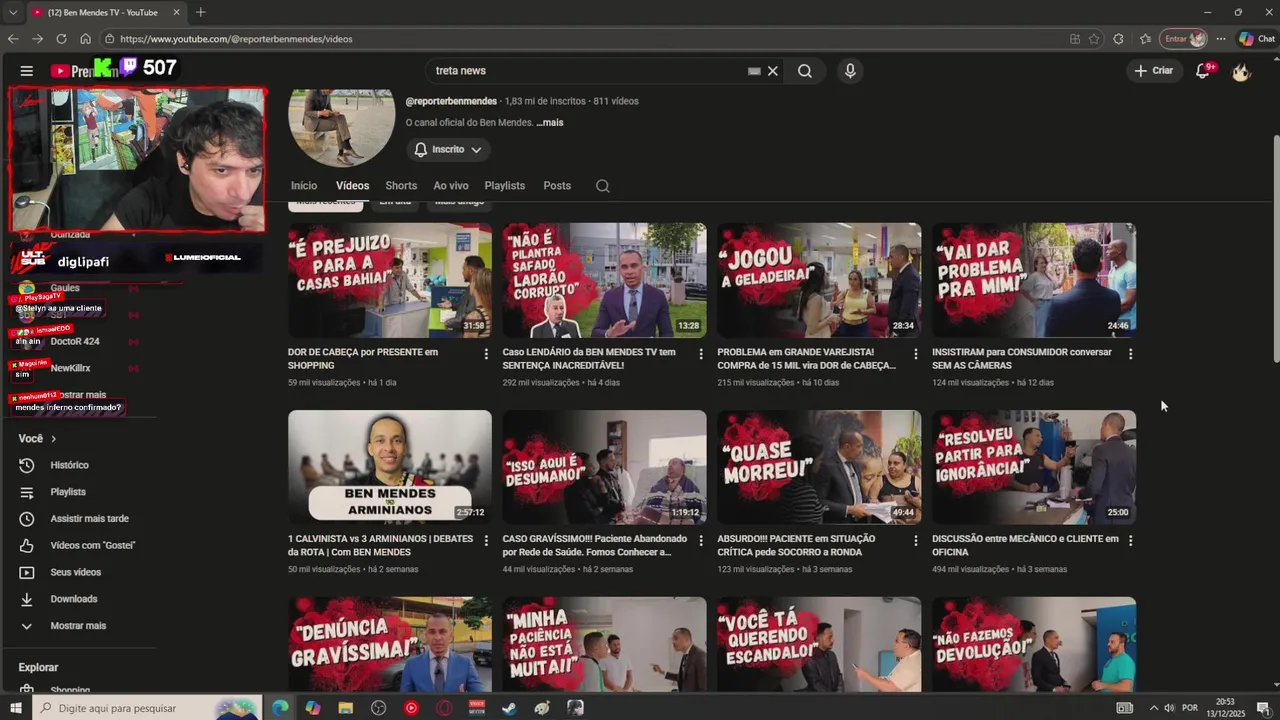Image resolution: width=1280 pixels, height=720 pixels.
Task: Open options for ABSURDO PACIENTE em SITUAÇÃO video
Action: 916,540
